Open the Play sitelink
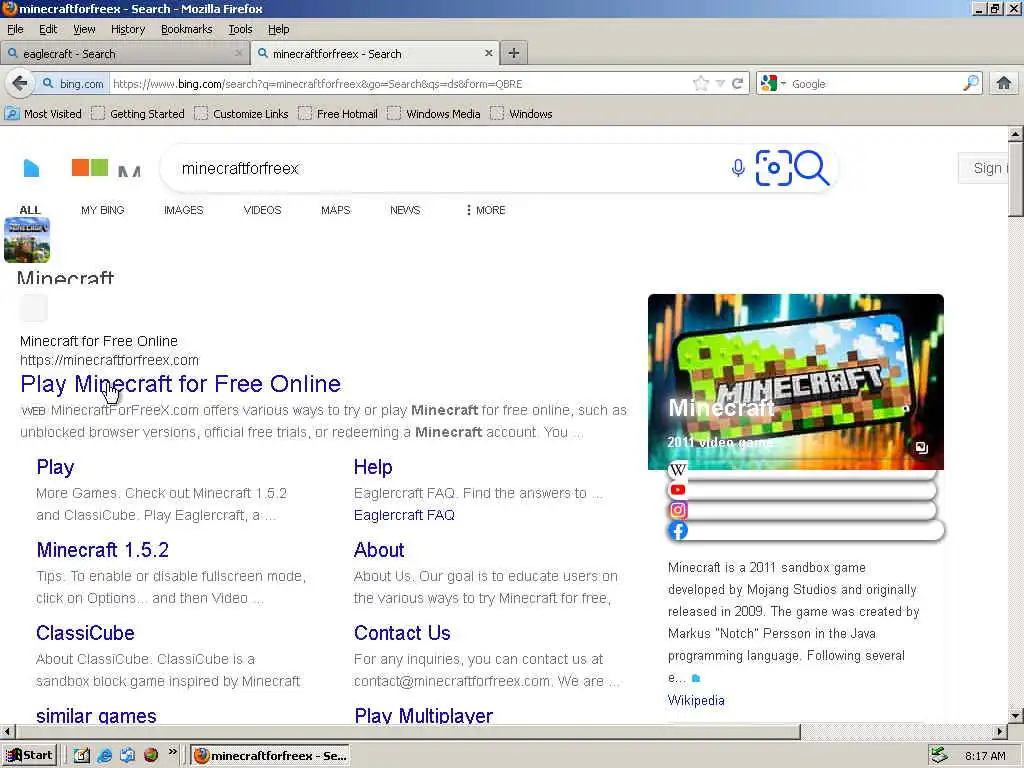The image size is (1024, 768). (56, 467)
